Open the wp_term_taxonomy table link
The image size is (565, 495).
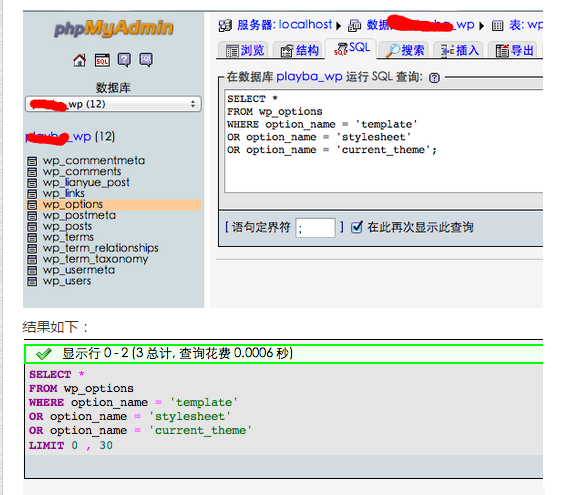95,259
